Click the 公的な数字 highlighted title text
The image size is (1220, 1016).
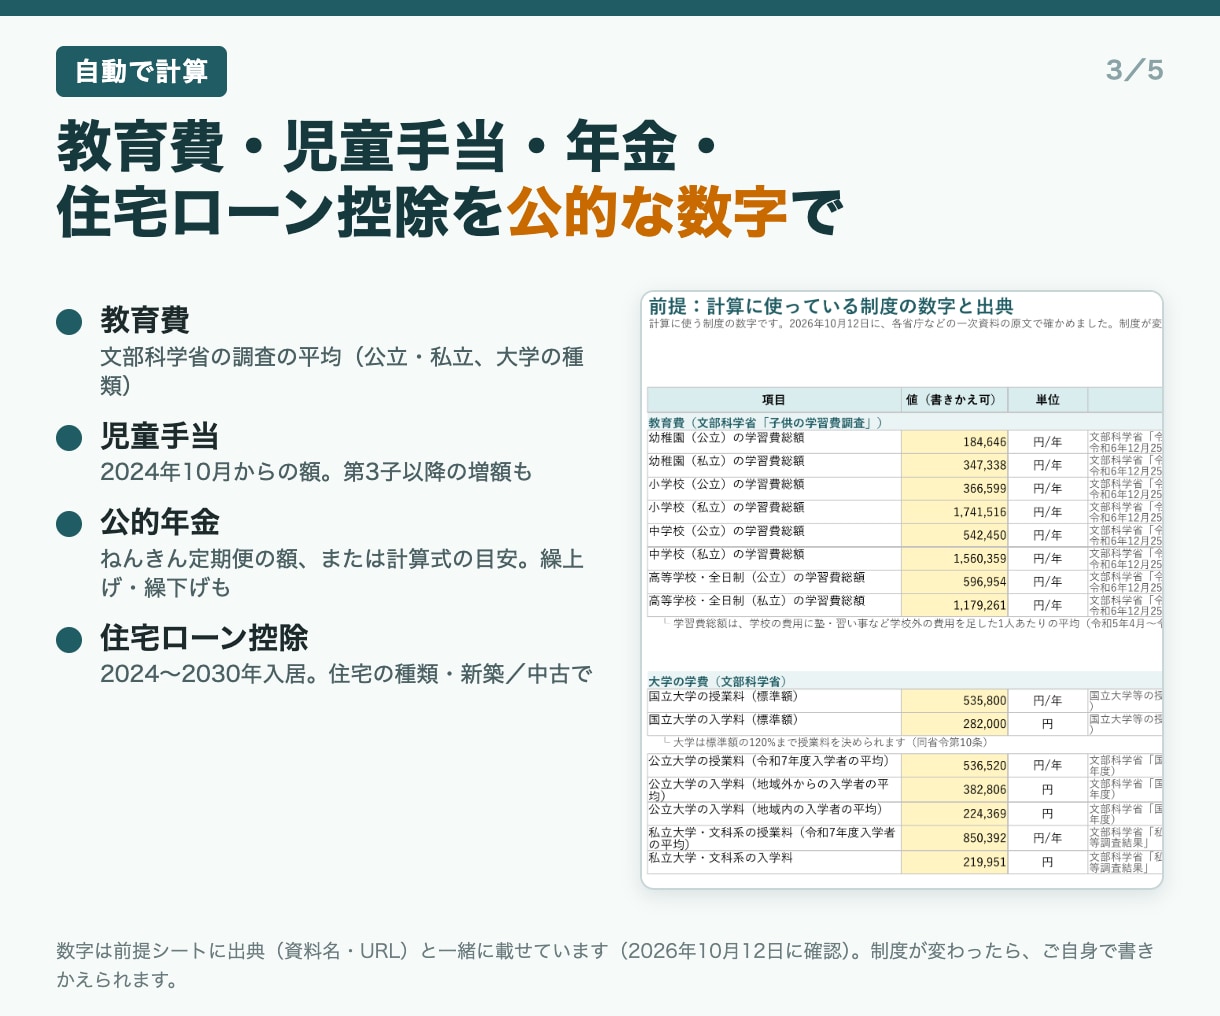(647, 211)
